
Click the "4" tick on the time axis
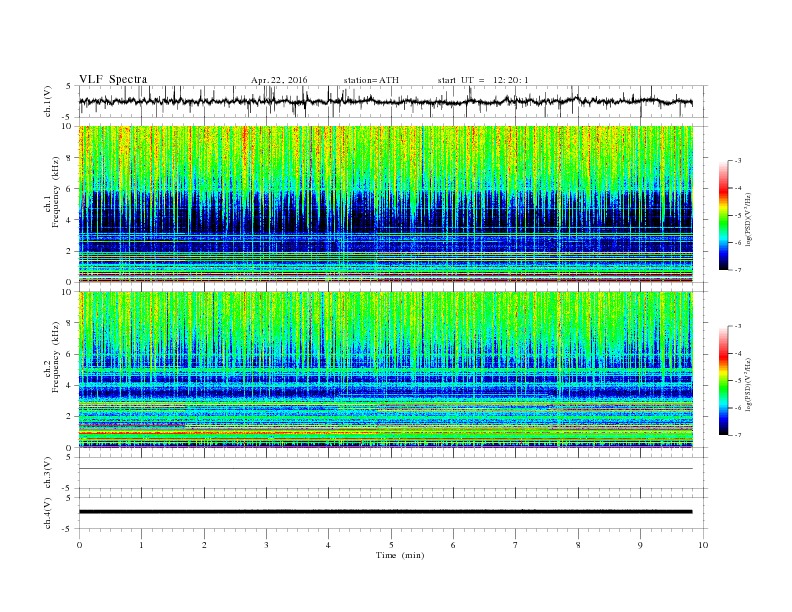click(x=328, y=545)
